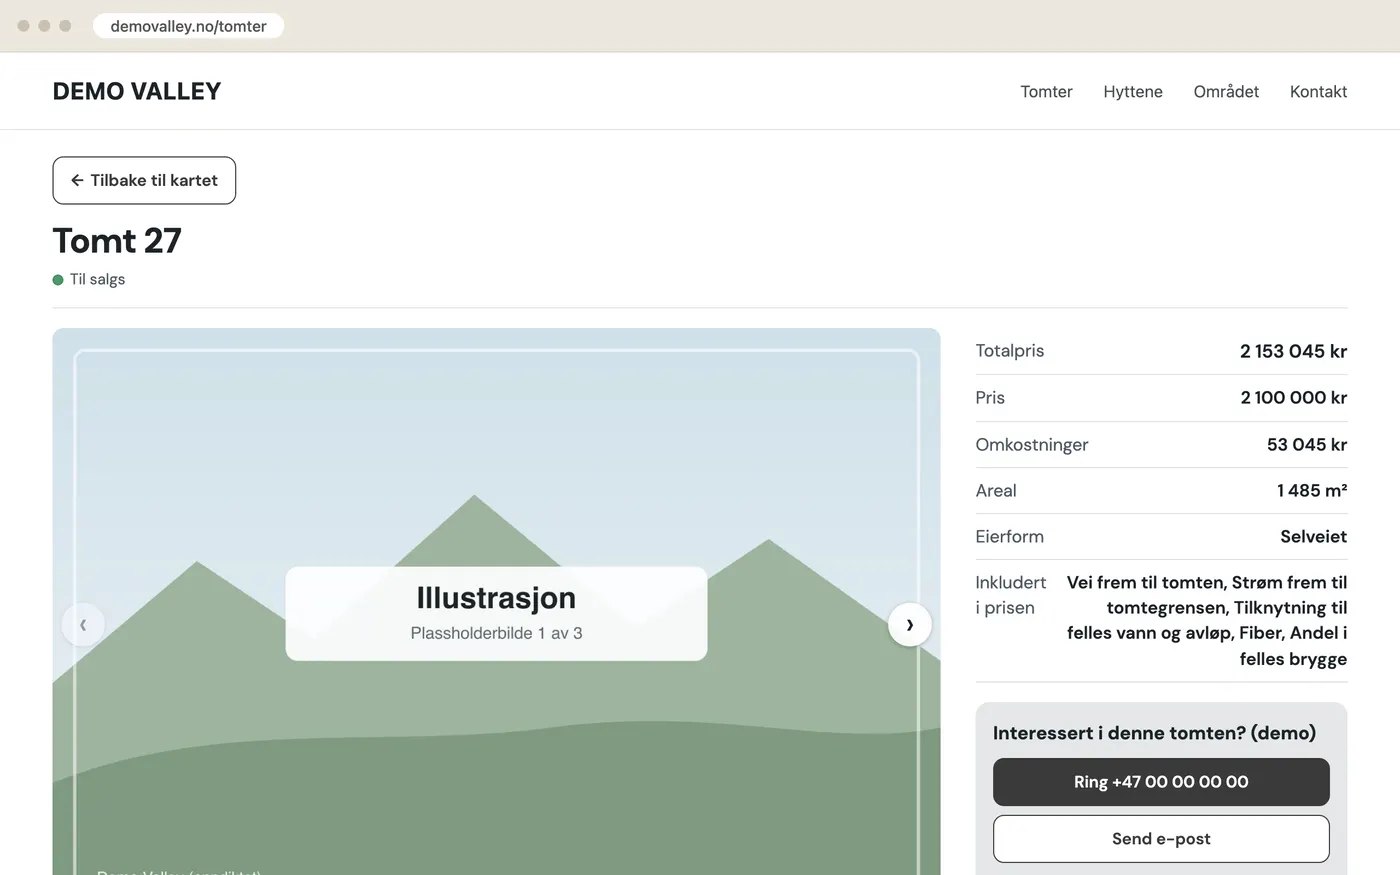The image size is (1400, 875).
Task: Select the Areal value 1 485 m²
Action: pyautogui.click(x=1312, y=491)
